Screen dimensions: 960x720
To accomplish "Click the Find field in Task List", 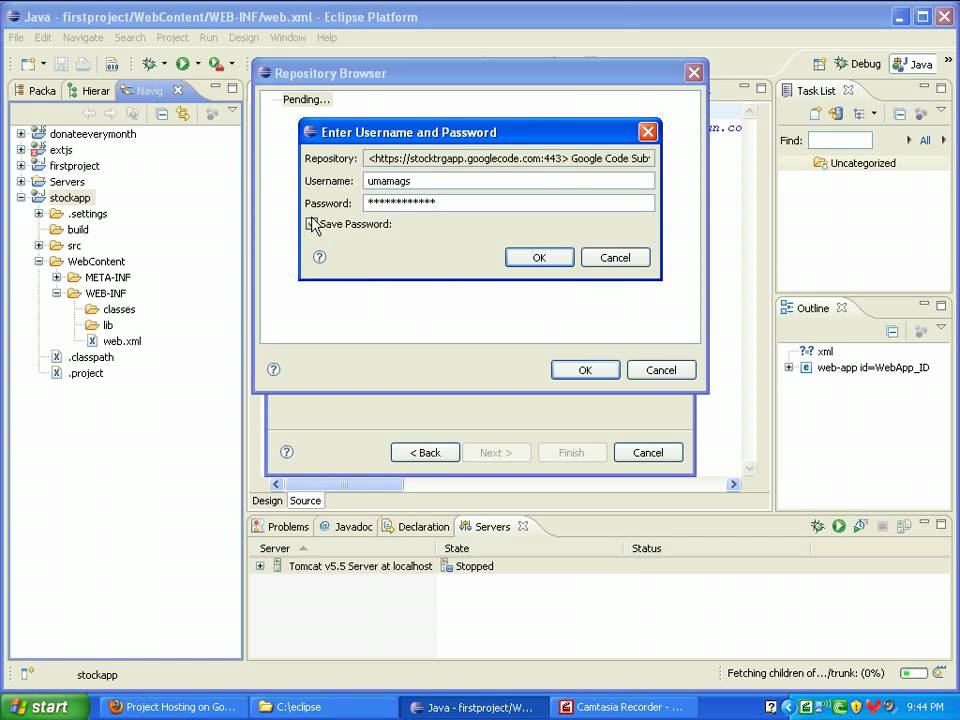I will point(840,140).
